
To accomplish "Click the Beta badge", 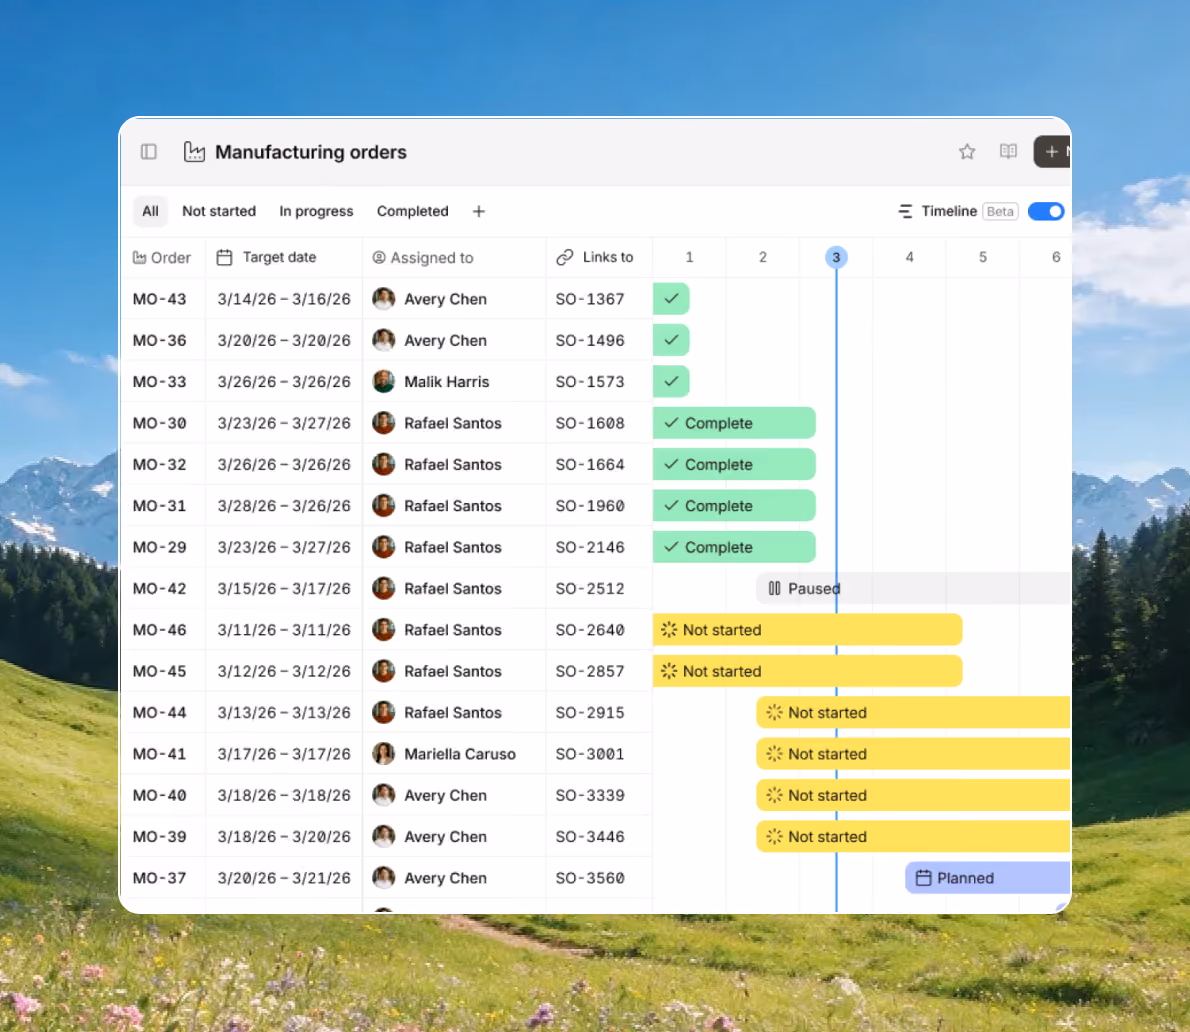I will [x=1000, y=212].
